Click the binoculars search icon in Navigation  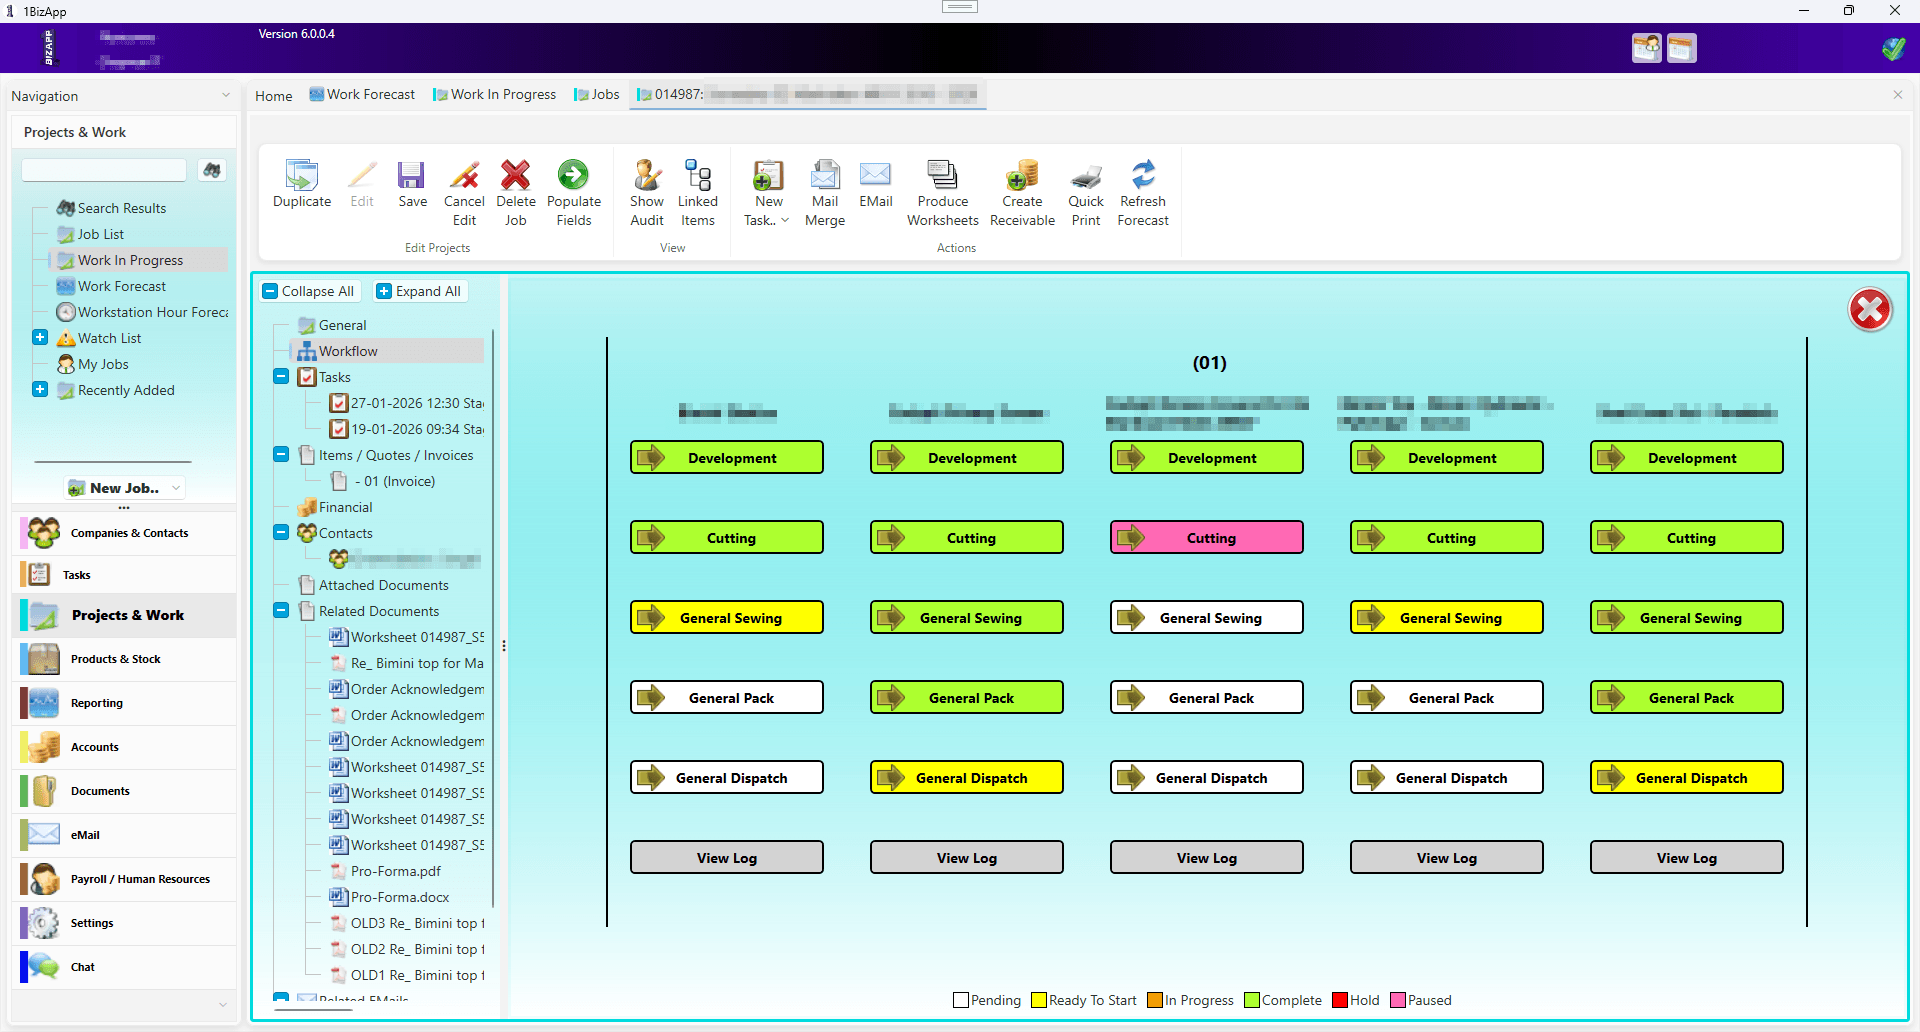point(211,170)
